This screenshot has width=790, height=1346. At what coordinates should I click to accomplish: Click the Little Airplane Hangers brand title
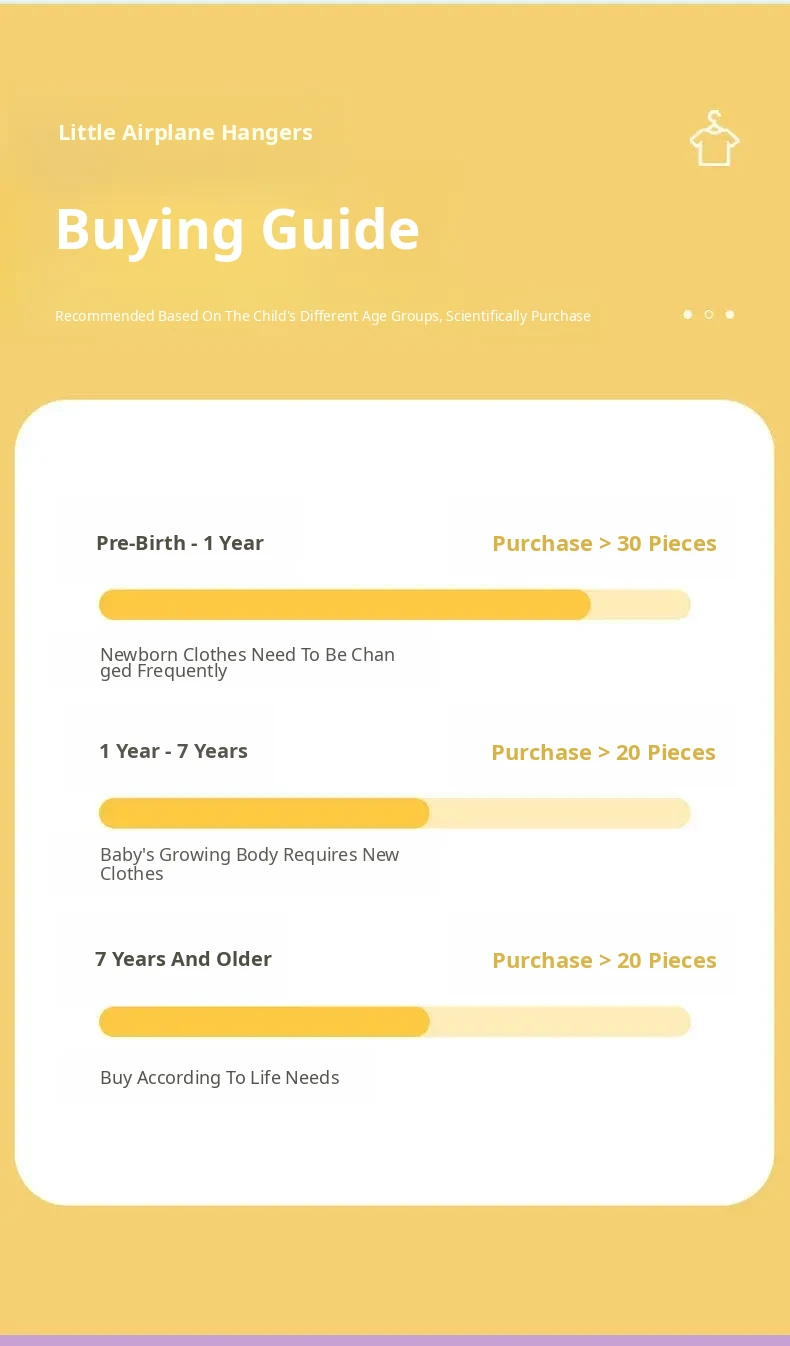click(x=185, y=133)
